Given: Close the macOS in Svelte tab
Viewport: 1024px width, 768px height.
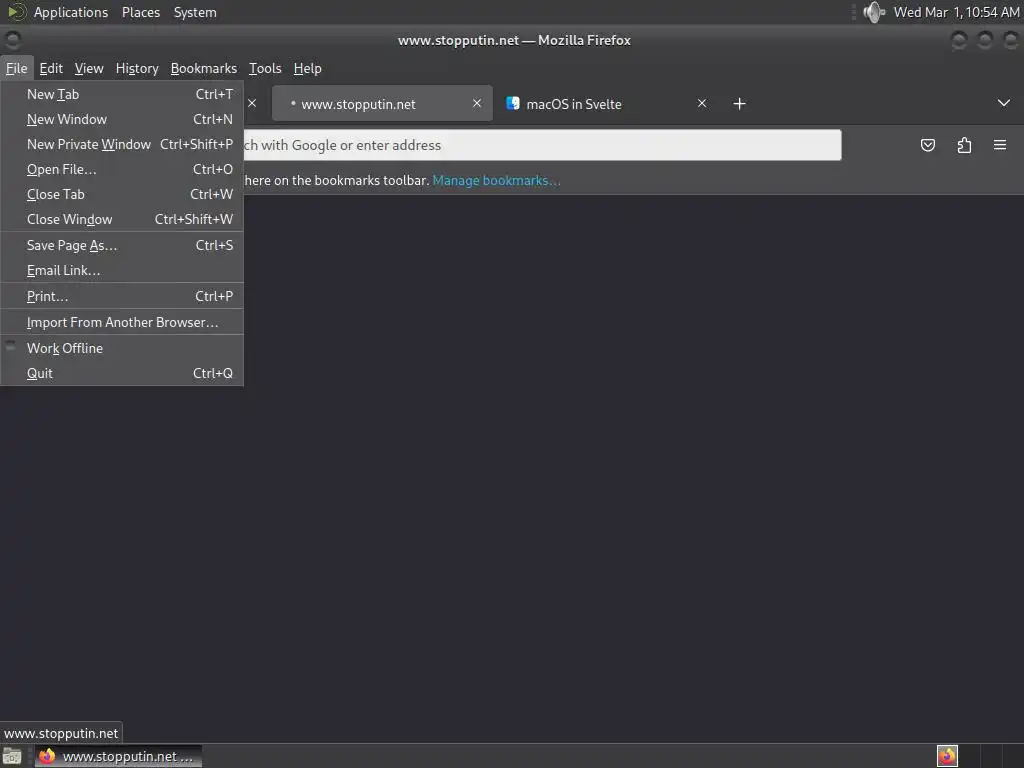Looking at the screenshot, I should click(x=702, y=103).
